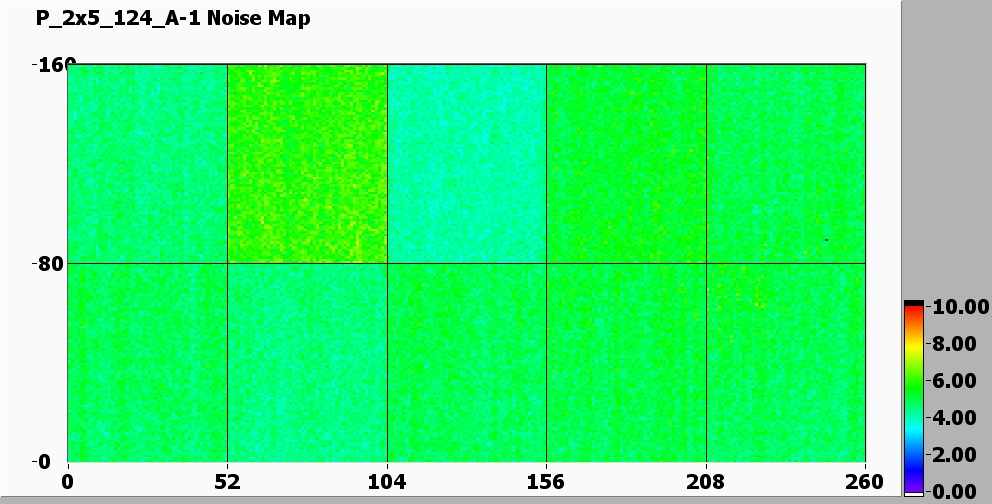Click the 10.00 label on the color legend
Image resolution: width=992 pixels, height=504 pixels.
pyautogui.click(x=953, y=307)
